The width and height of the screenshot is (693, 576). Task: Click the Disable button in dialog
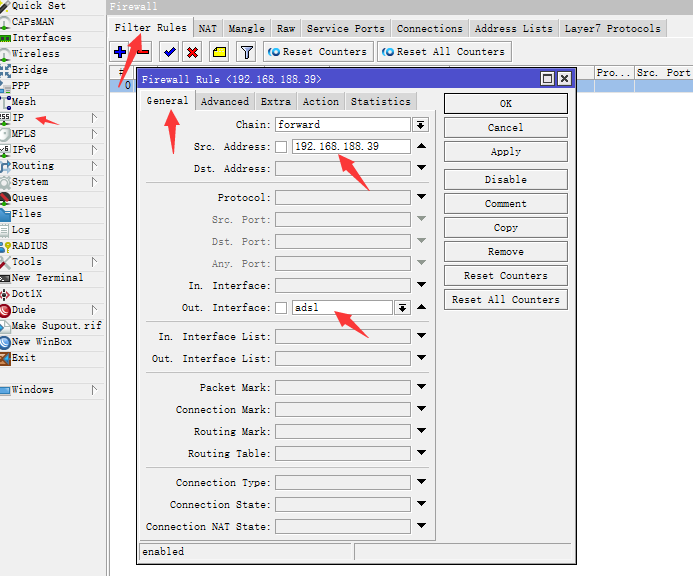point(506,179)
